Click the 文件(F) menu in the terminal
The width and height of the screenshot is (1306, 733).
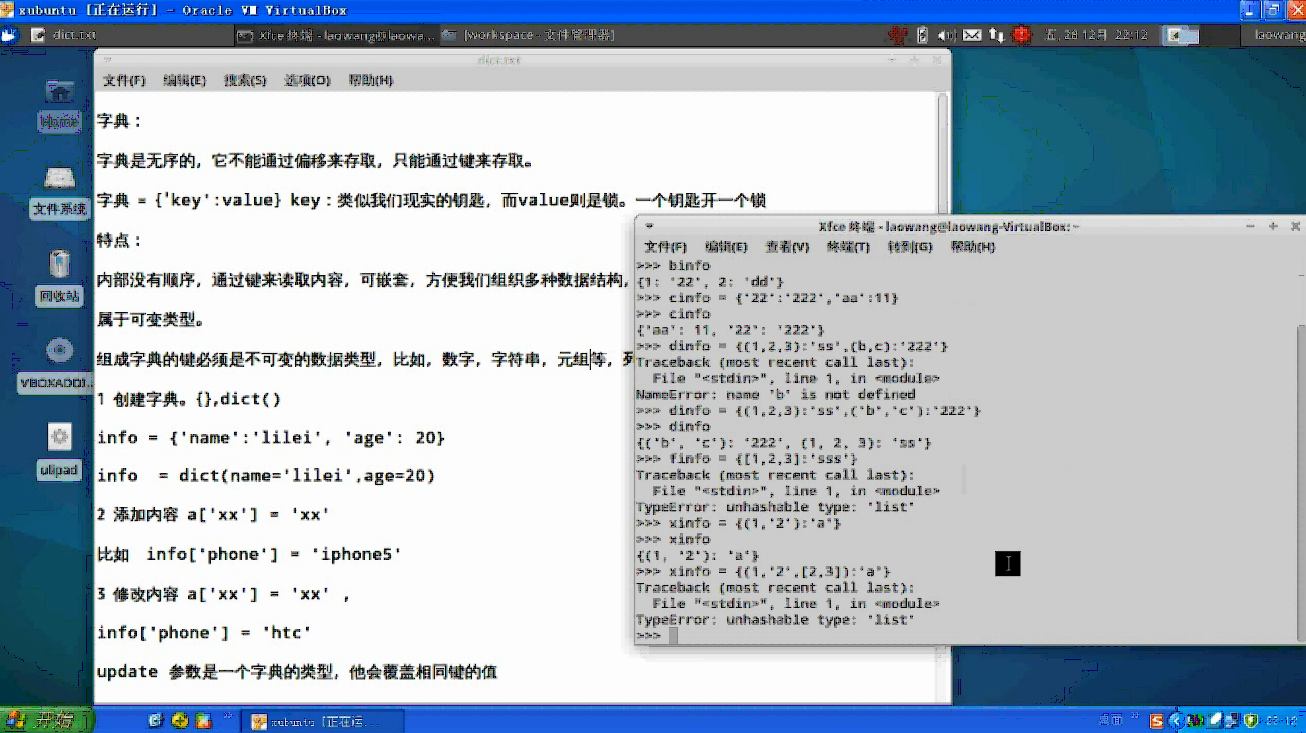pos(664,246)
